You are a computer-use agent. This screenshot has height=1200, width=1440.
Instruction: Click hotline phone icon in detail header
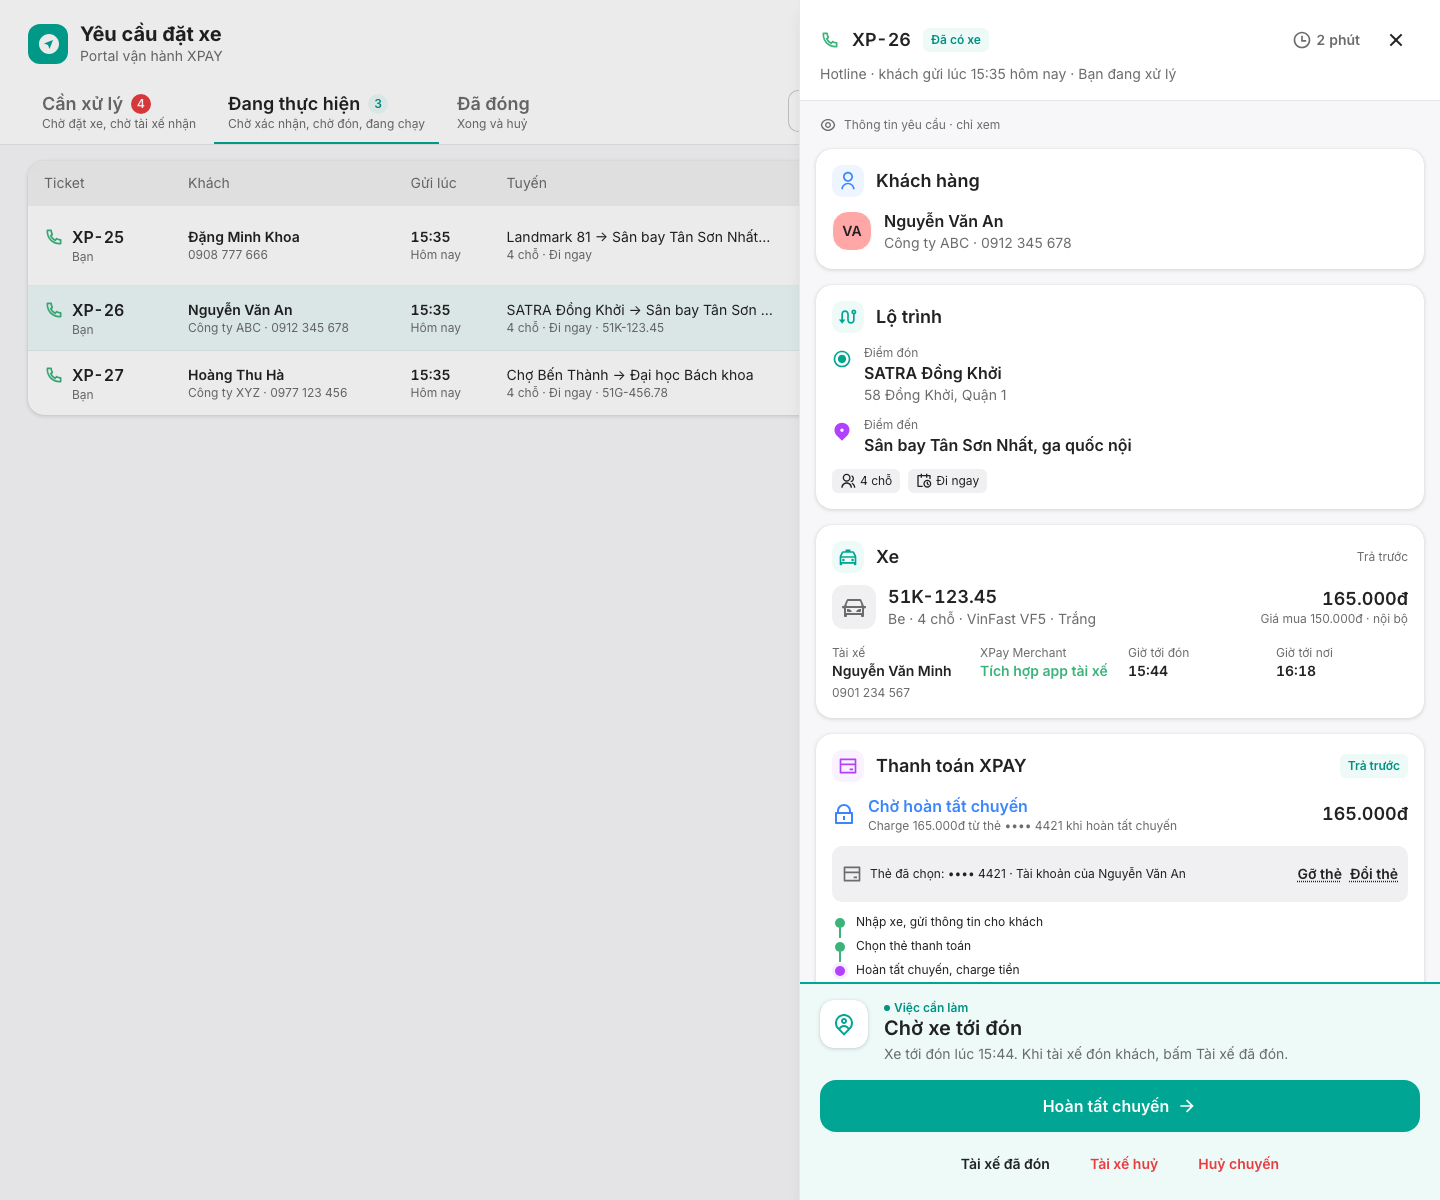[x=830, y=40]
